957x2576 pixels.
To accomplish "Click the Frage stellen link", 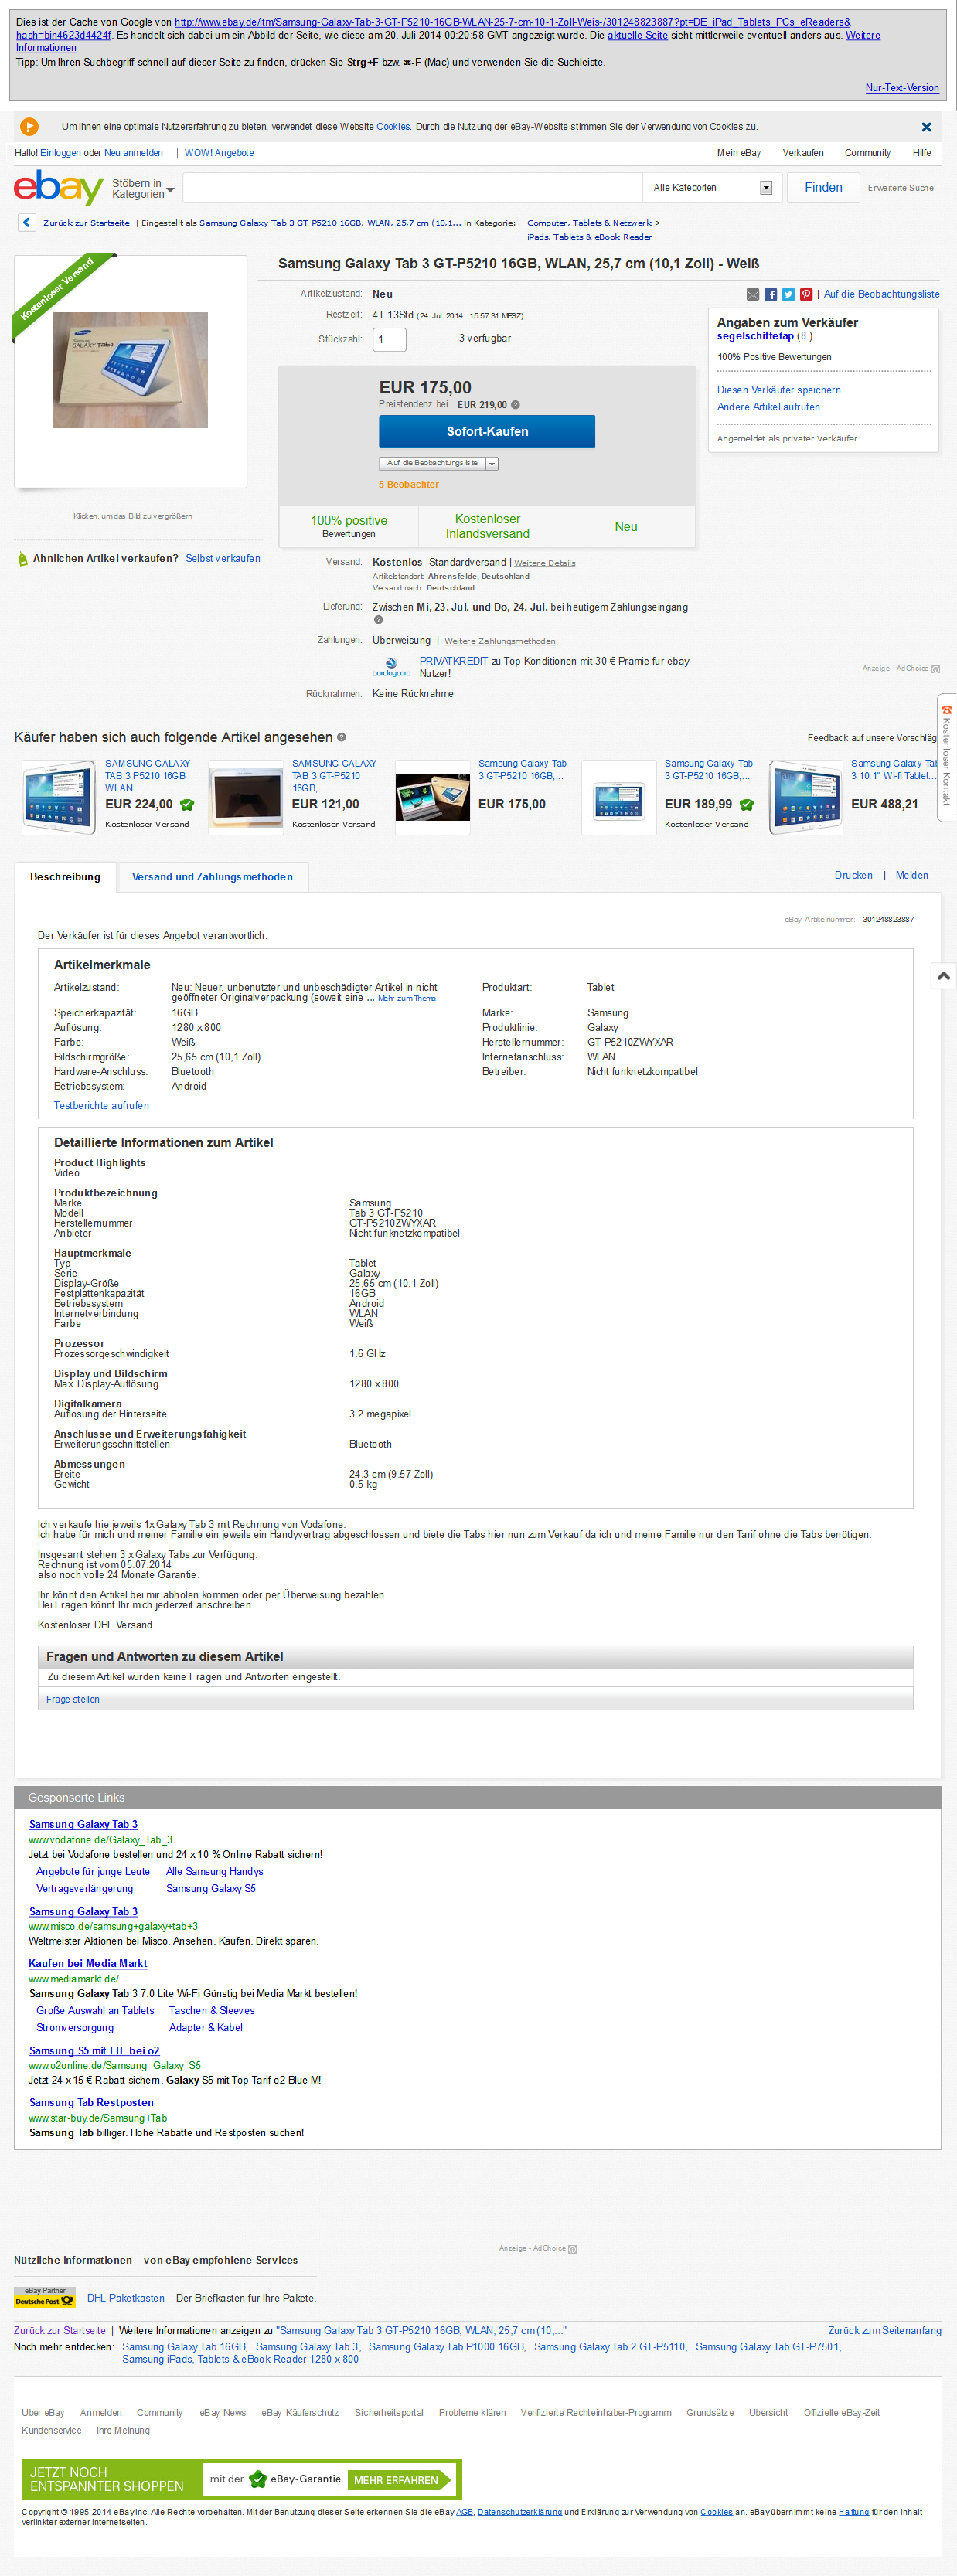I will 72,1700.
